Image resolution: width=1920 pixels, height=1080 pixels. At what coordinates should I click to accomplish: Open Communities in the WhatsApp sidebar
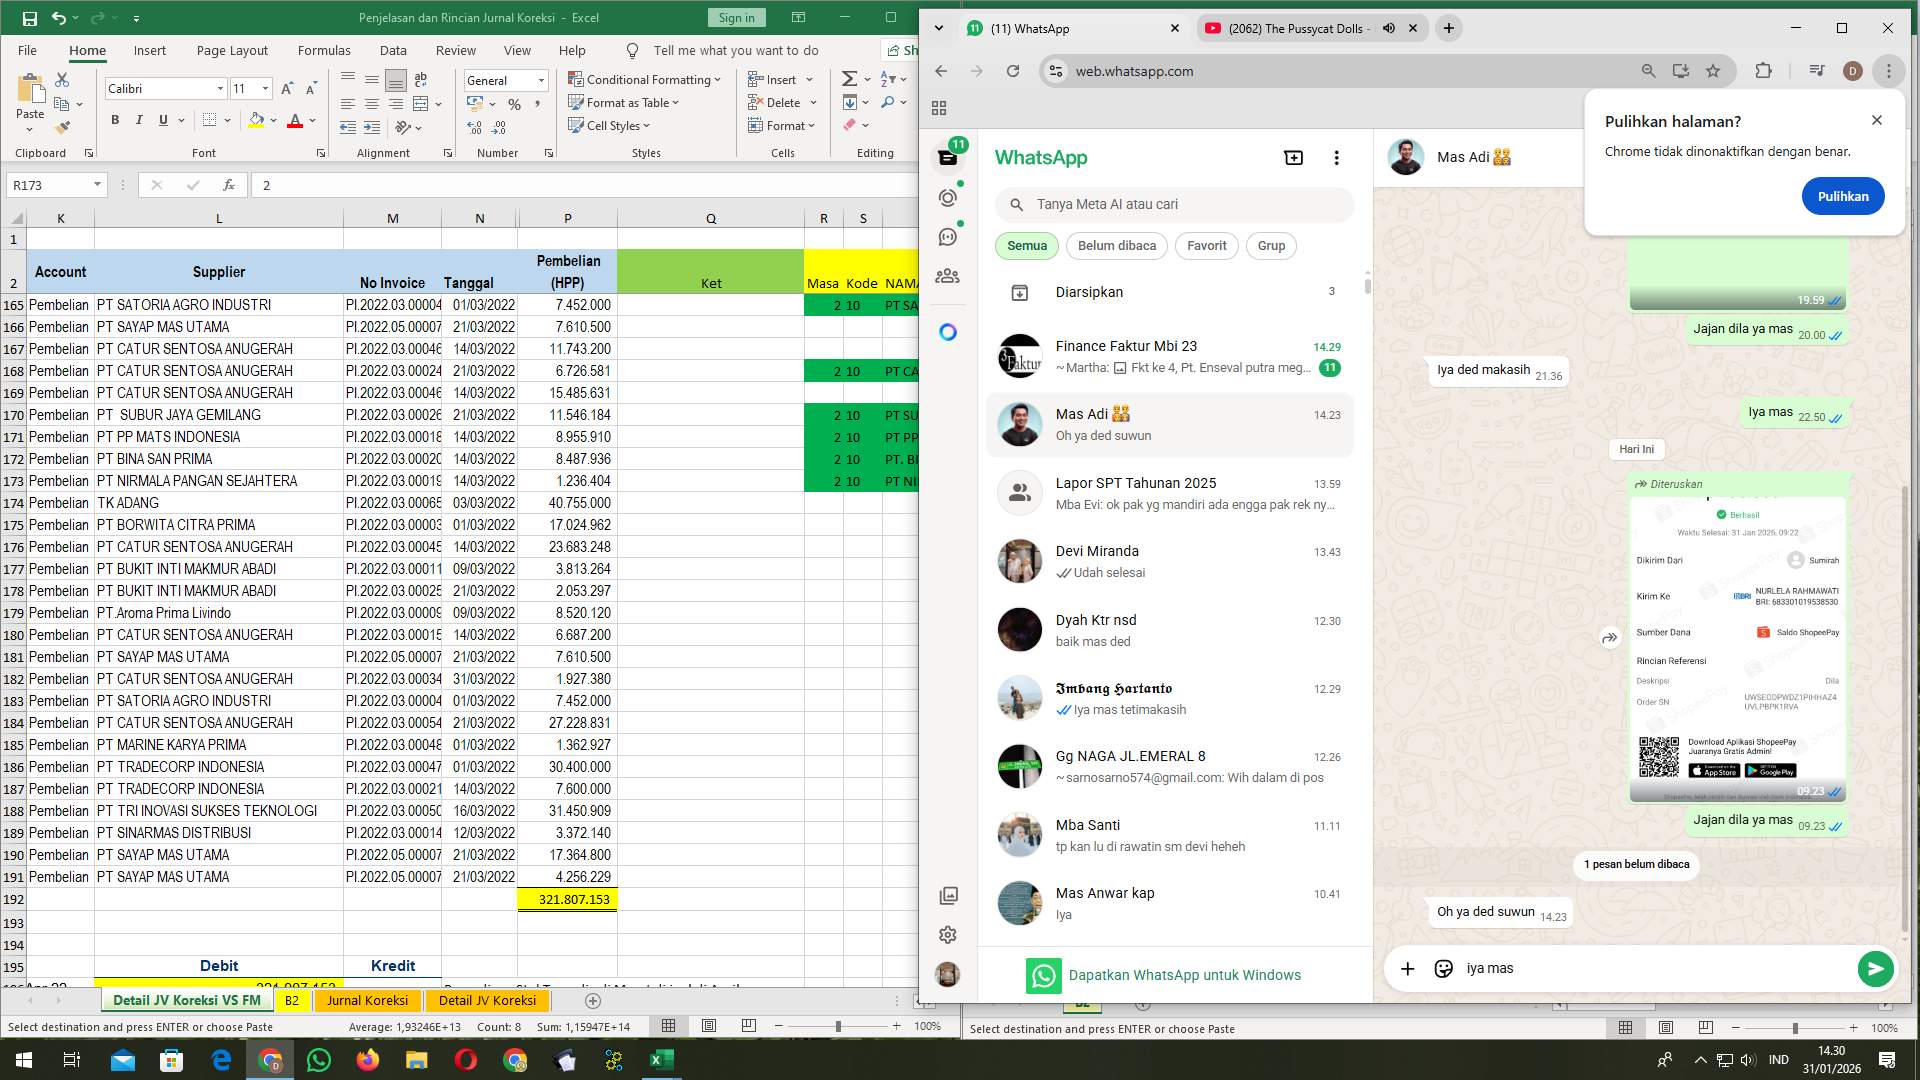click(947, 276)
